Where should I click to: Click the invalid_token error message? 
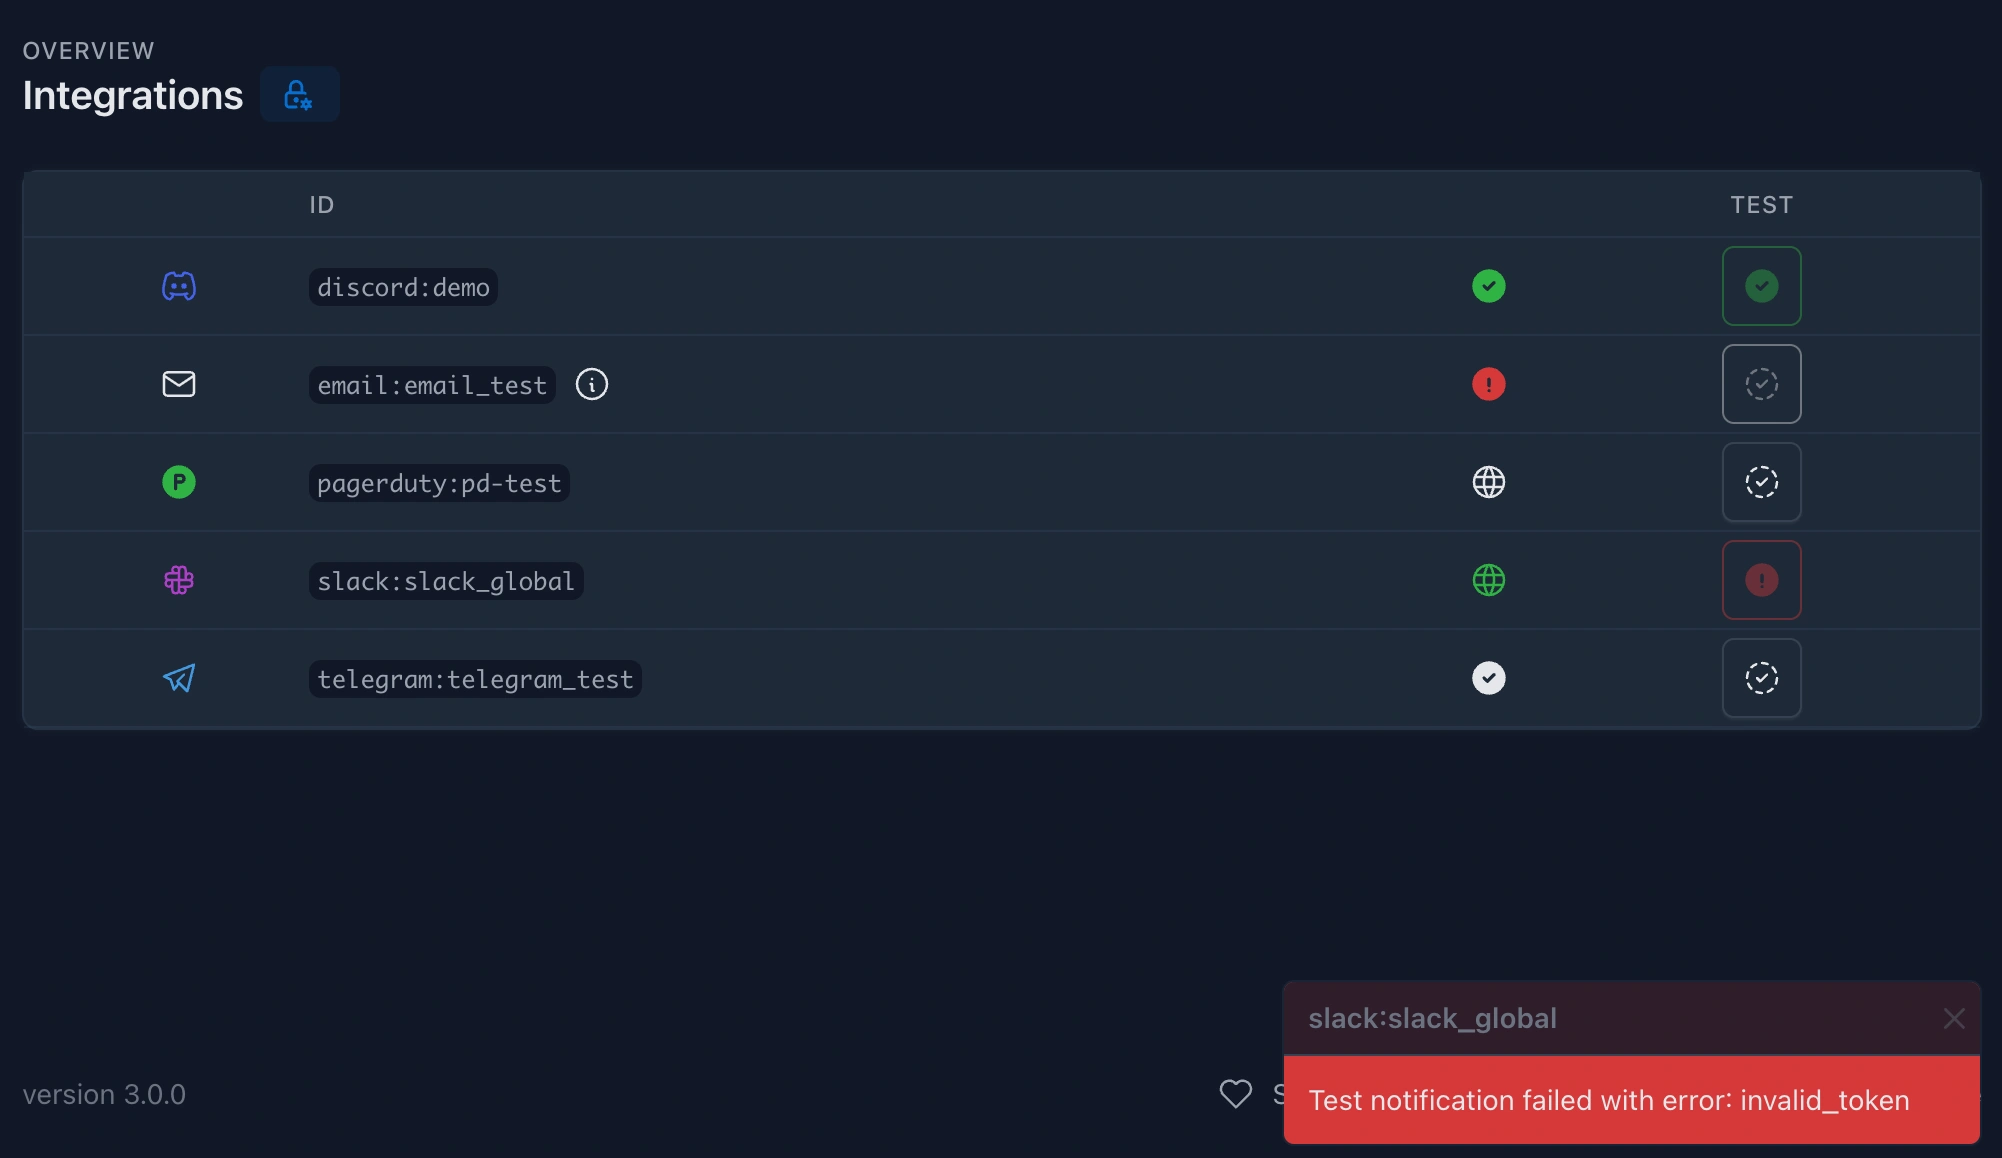(x=1608, y=1100)
